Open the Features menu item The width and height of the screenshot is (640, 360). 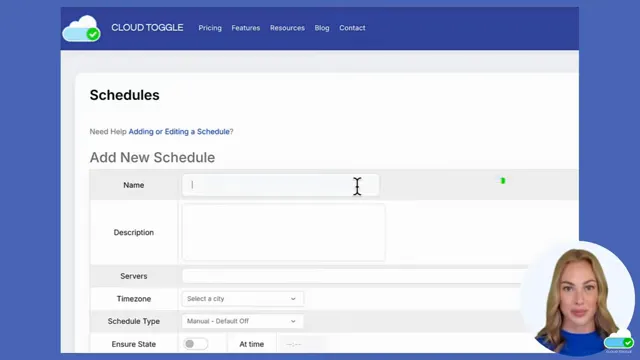(x=246, y=28)
